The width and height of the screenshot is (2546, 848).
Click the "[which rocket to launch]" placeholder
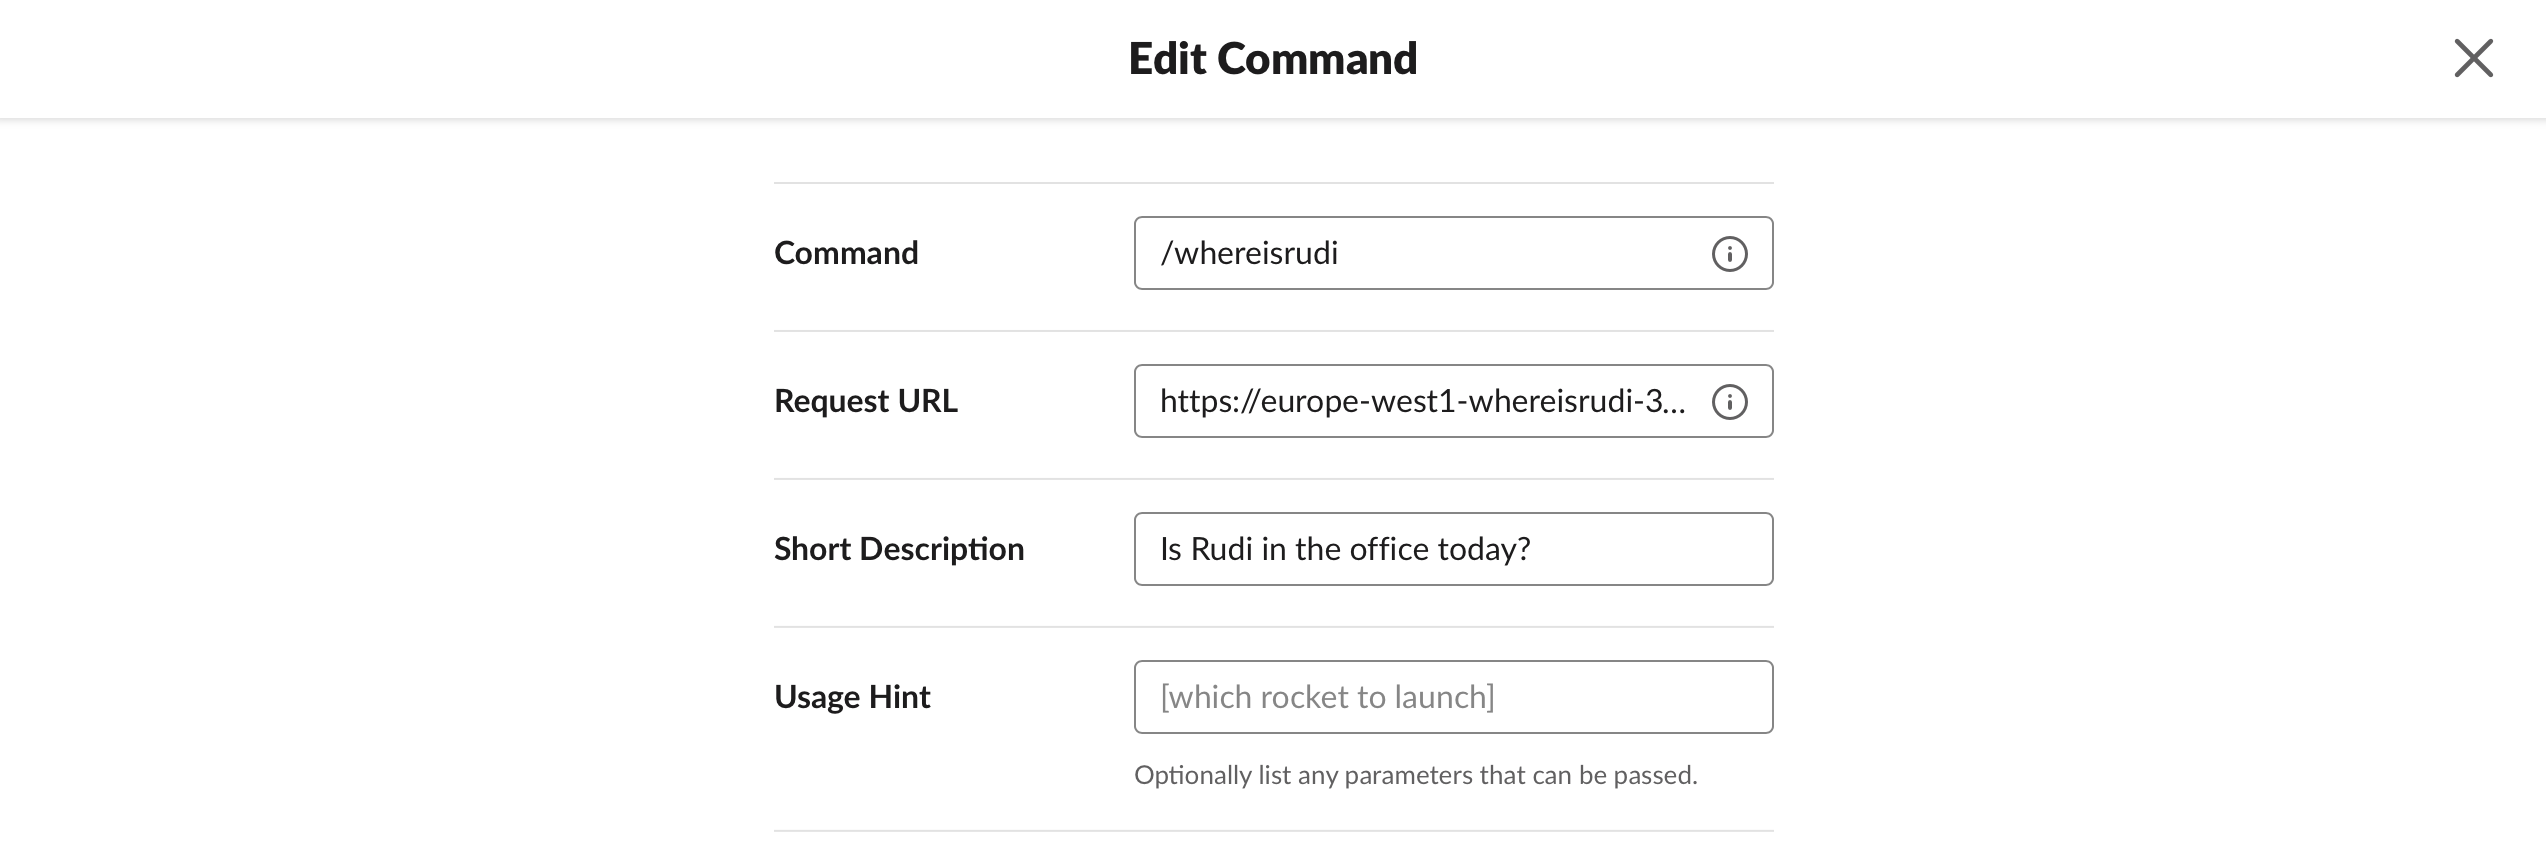[1327, 697]
